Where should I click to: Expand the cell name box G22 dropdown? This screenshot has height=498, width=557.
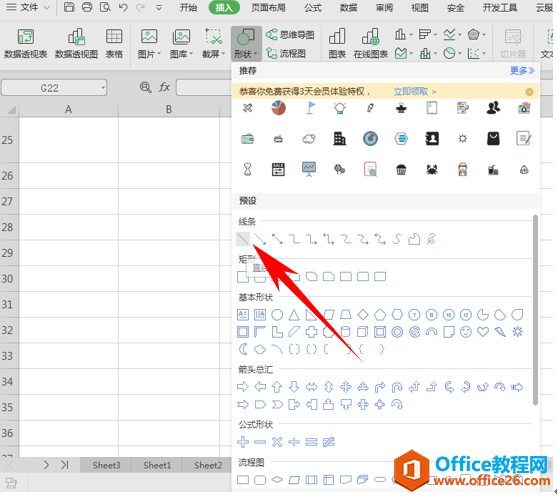103,88
